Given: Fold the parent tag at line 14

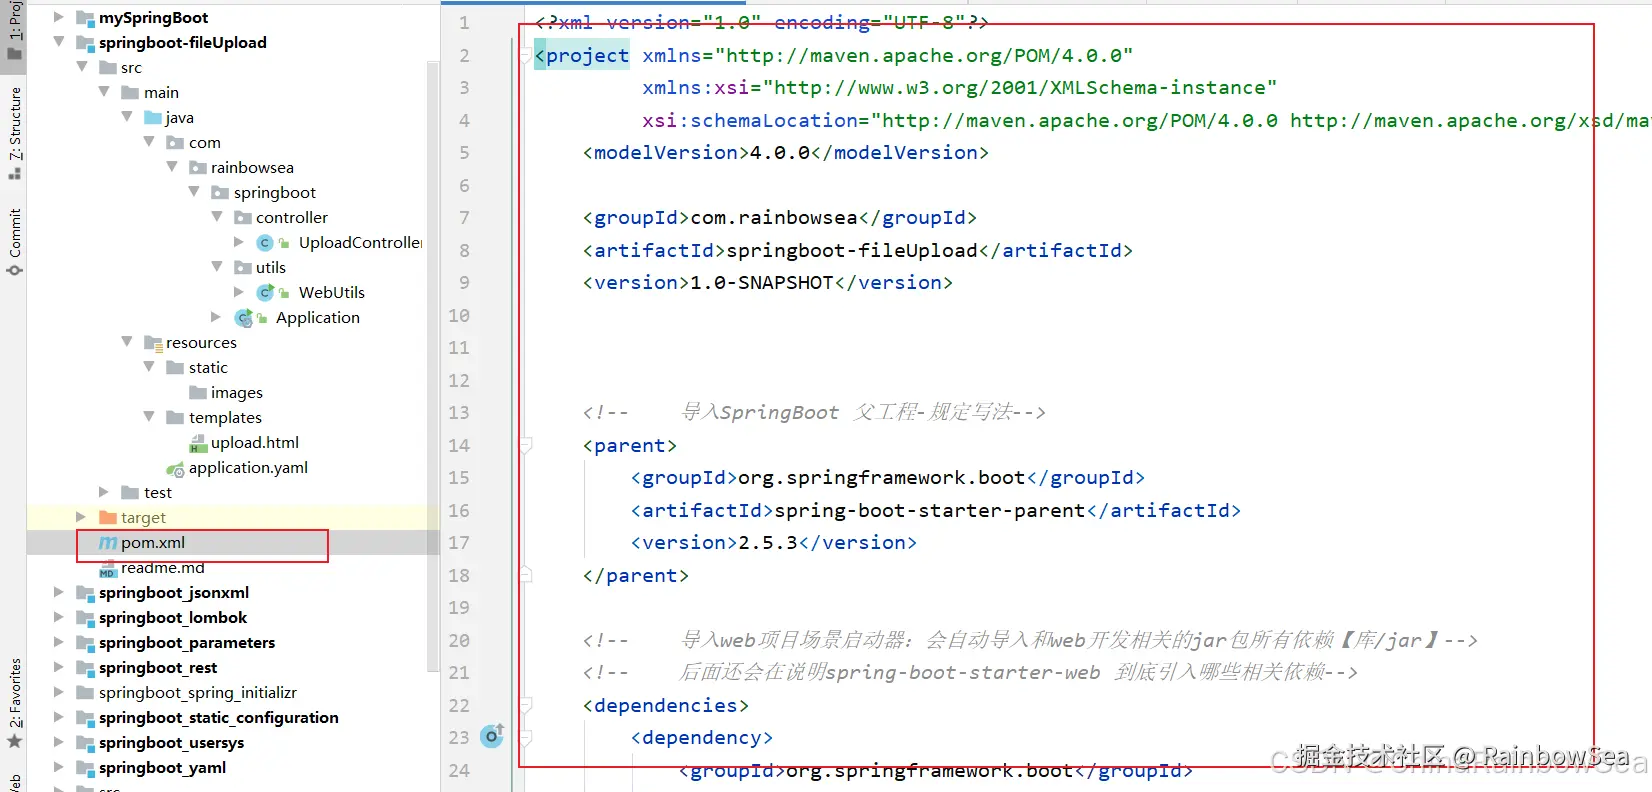Looking at the screenshot, I should 525,445.
